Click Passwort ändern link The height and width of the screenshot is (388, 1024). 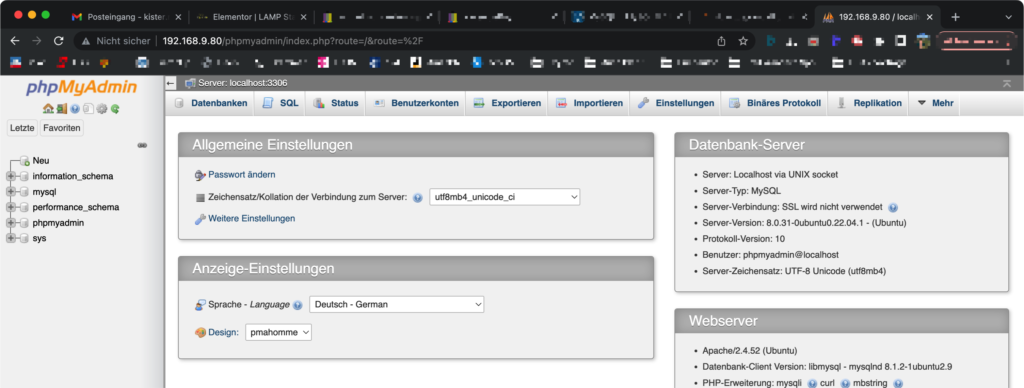[242, 175]
